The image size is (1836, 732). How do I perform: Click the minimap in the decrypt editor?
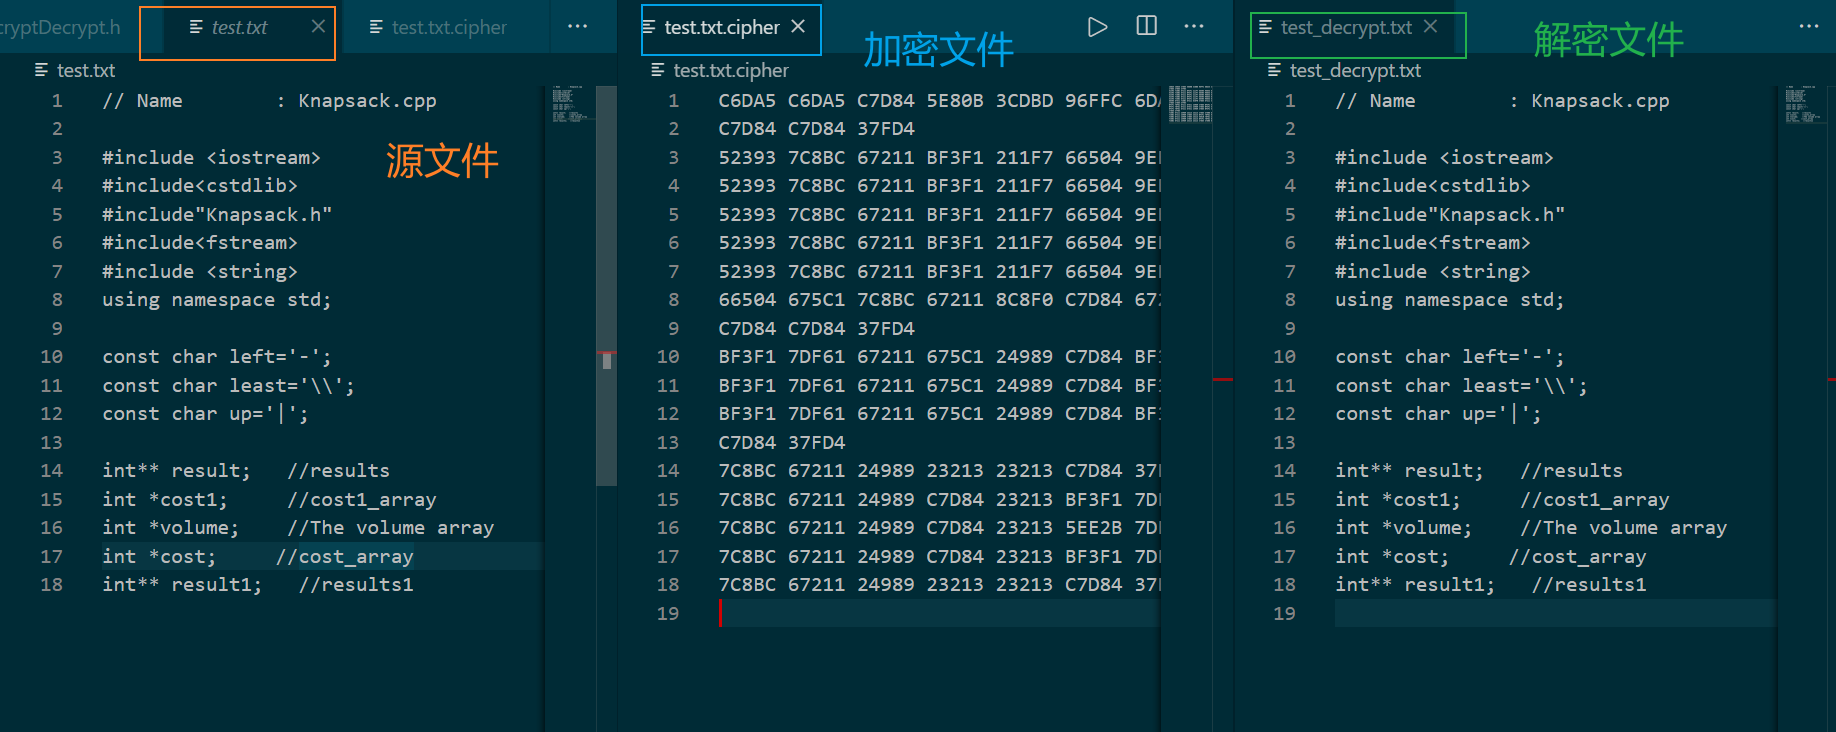[1808, 104]
